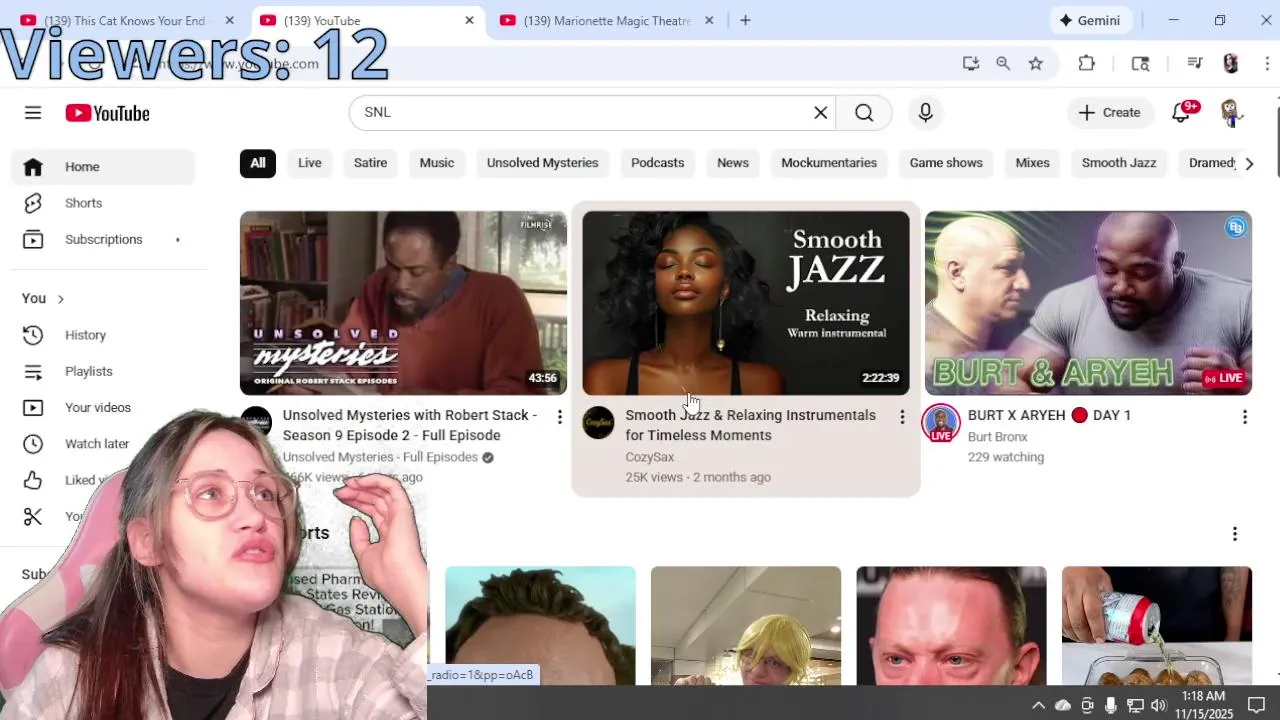Open YouTube notifications bell
The image size is (1280, 720).
[1181, 113]
